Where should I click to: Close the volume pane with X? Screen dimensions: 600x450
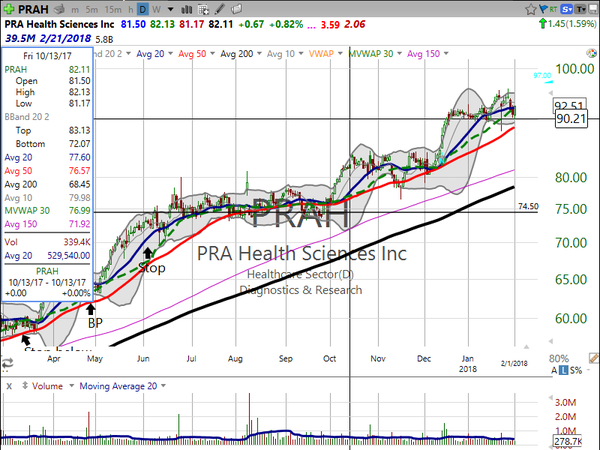(9, 386)
